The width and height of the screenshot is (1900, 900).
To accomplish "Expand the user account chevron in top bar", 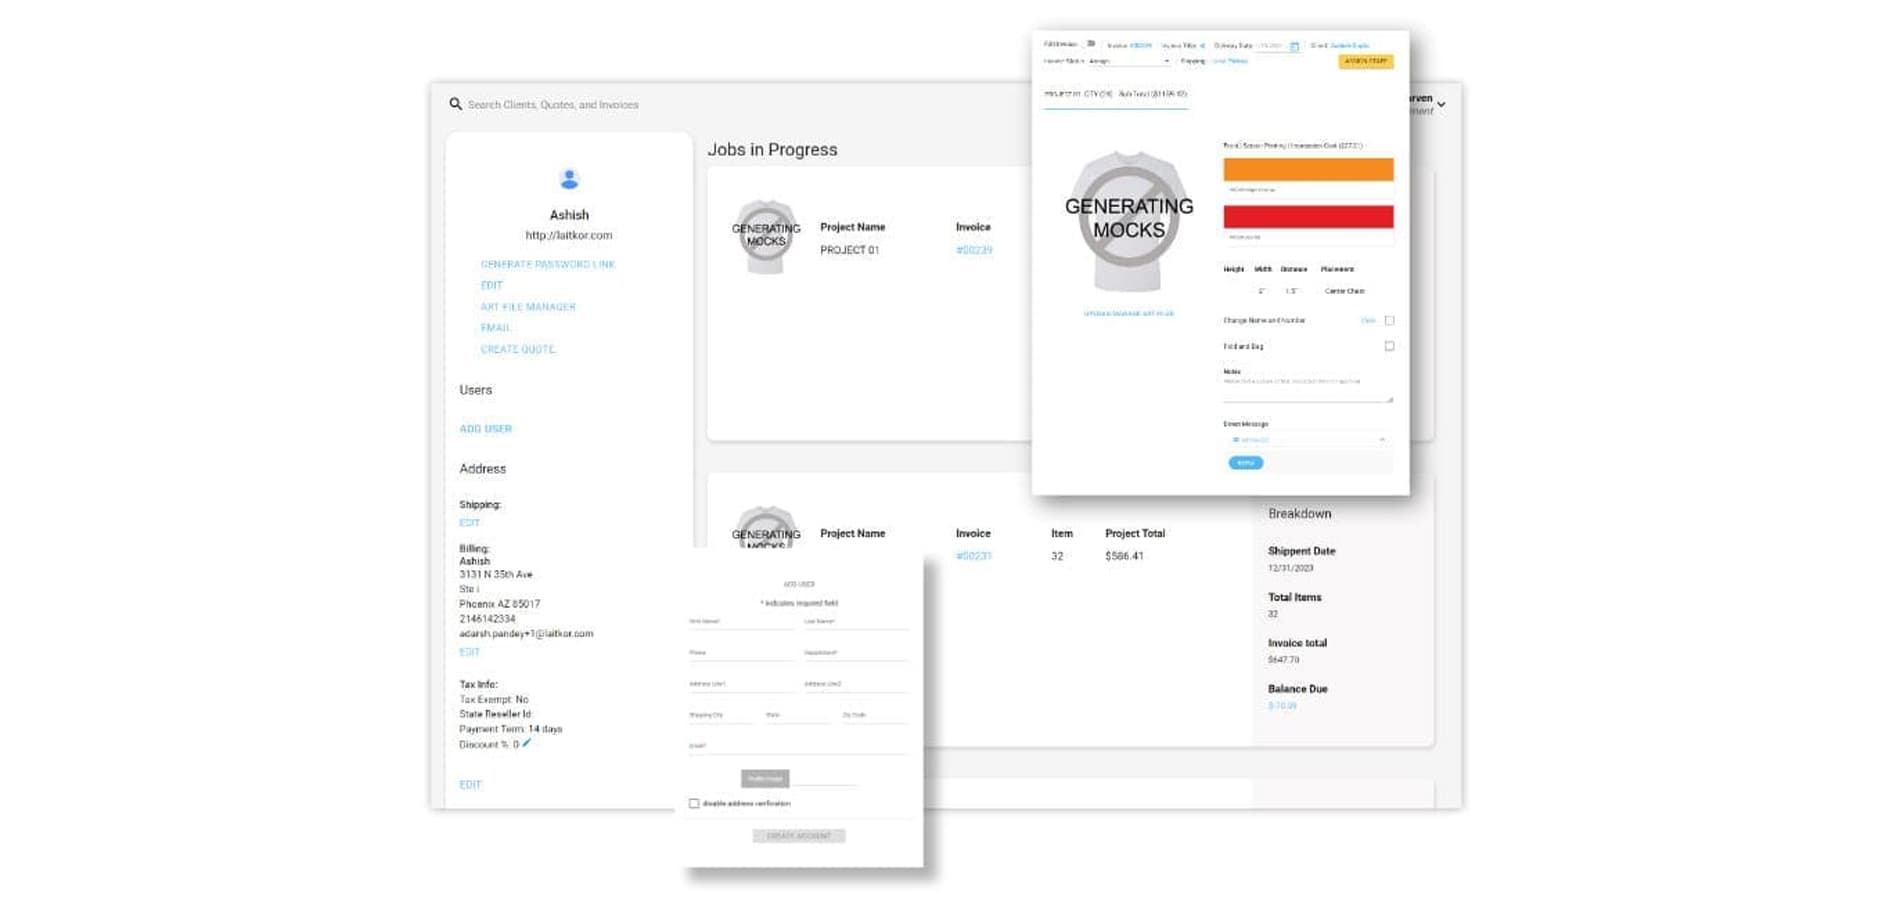I will tap(1441, 104).
